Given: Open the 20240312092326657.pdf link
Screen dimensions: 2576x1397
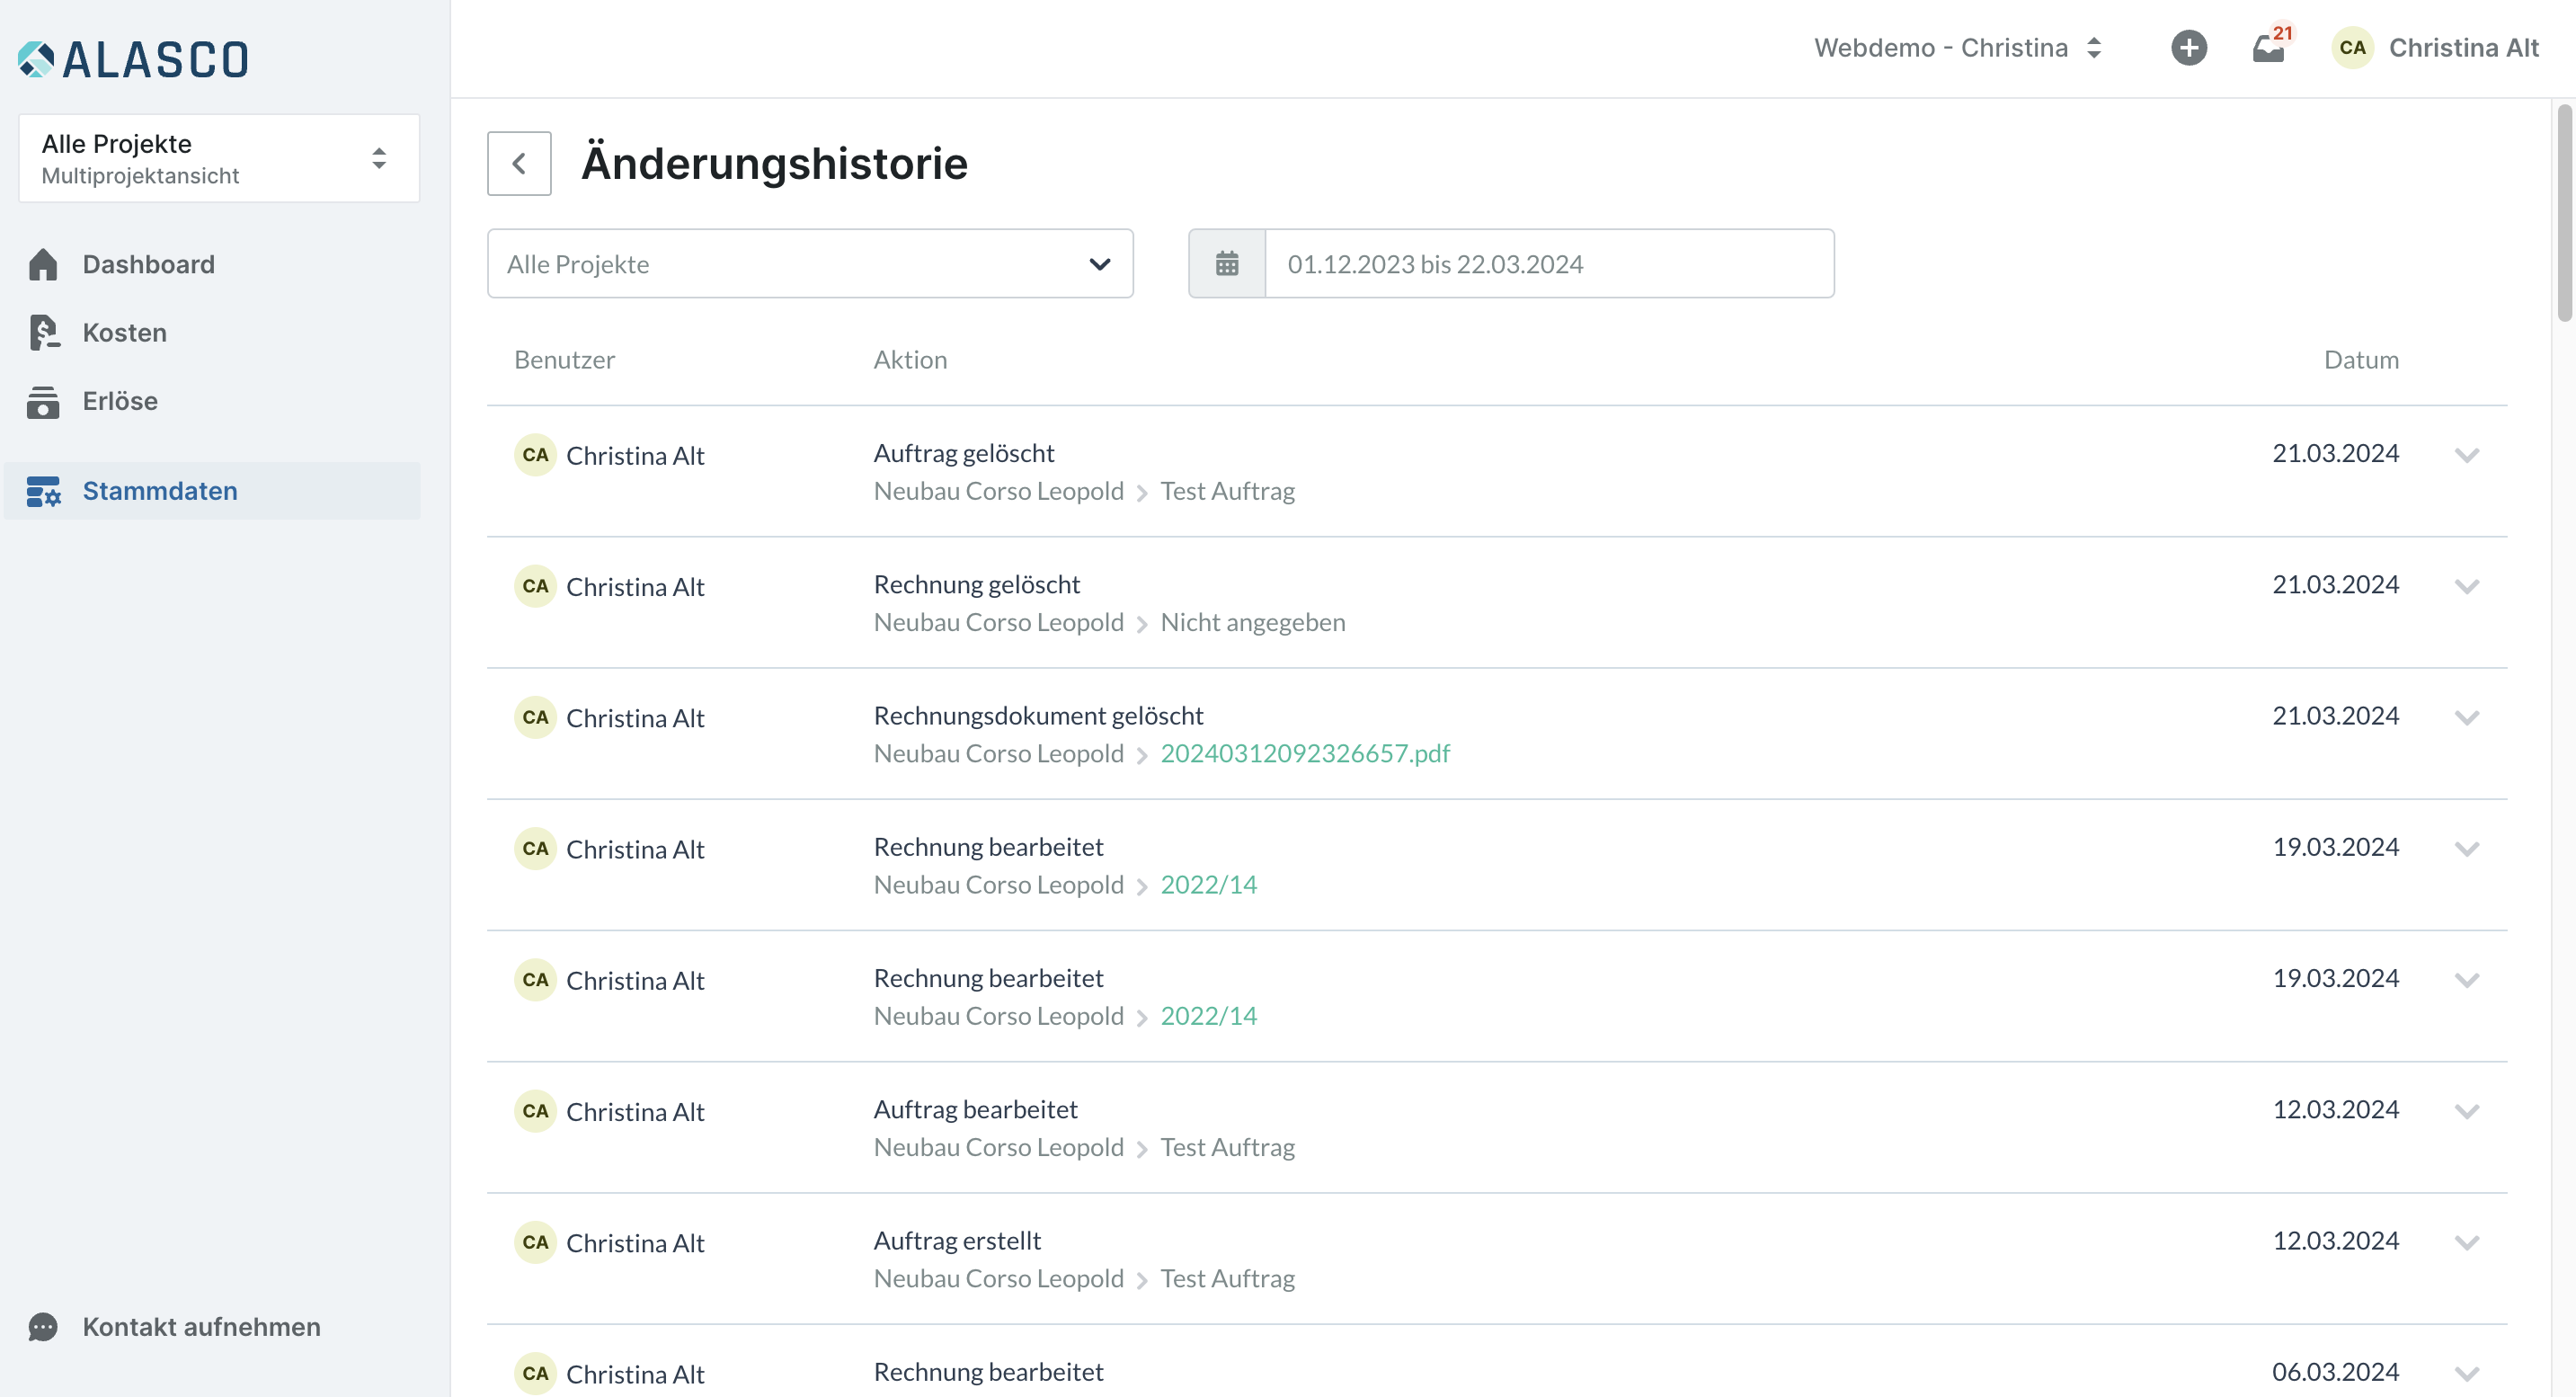Looking at the screenshot, I should click(1304, 753).
